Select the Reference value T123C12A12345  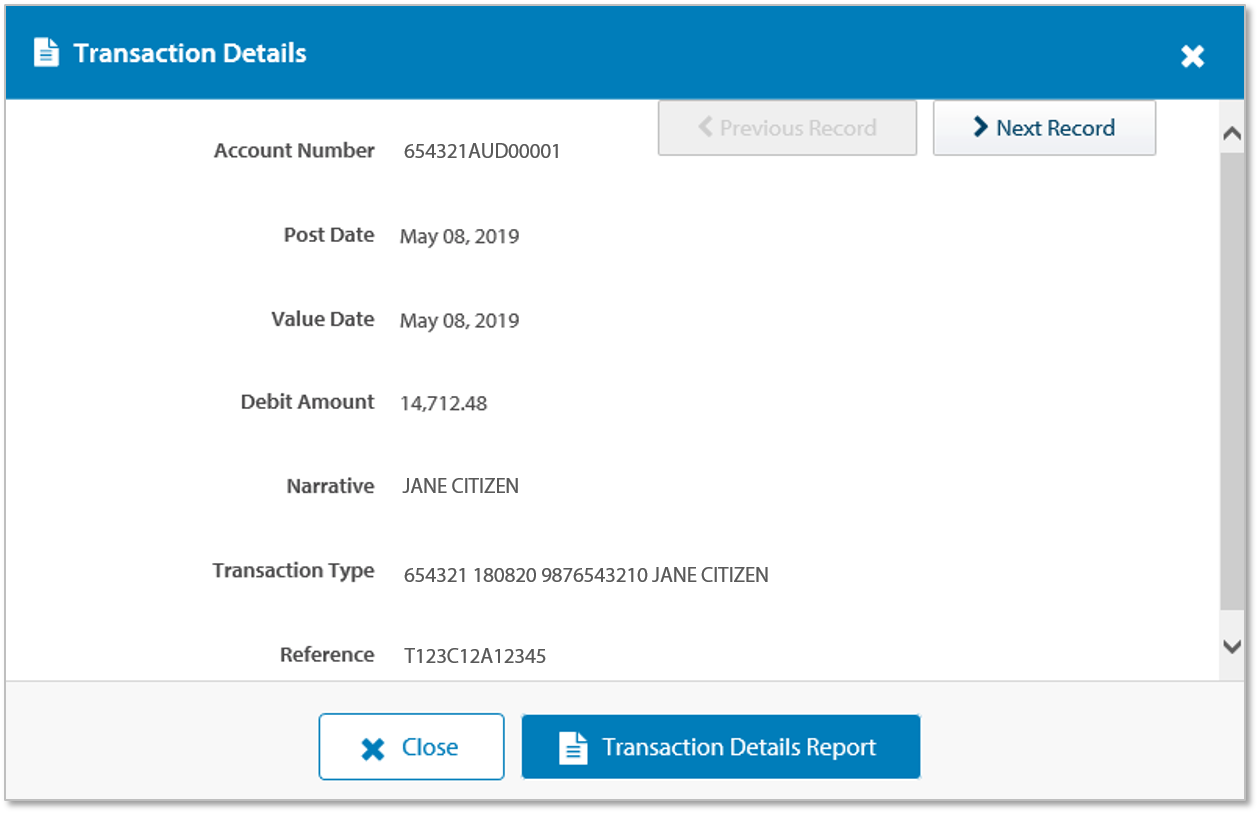[x=473, y=656]
